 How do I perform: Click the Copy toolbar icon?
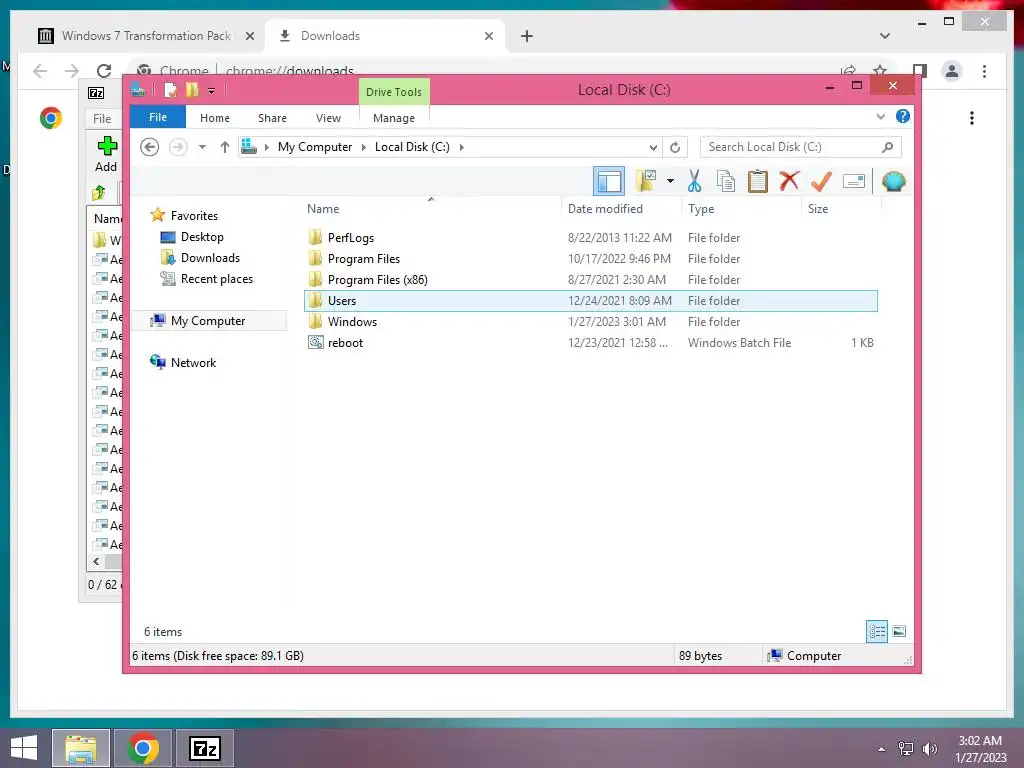[726, 182]
